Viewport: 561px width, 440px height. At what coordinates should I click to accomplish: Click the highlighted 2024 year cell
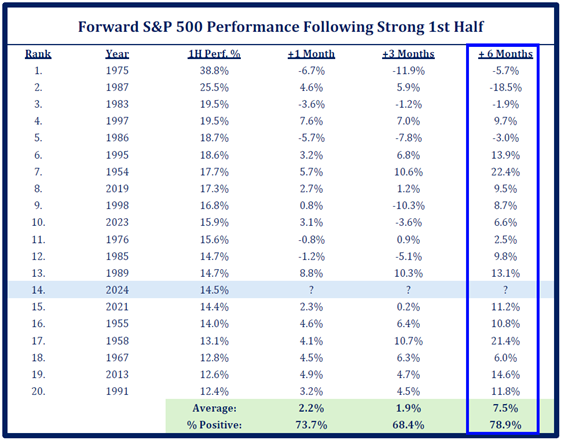(x=117, y=290)
